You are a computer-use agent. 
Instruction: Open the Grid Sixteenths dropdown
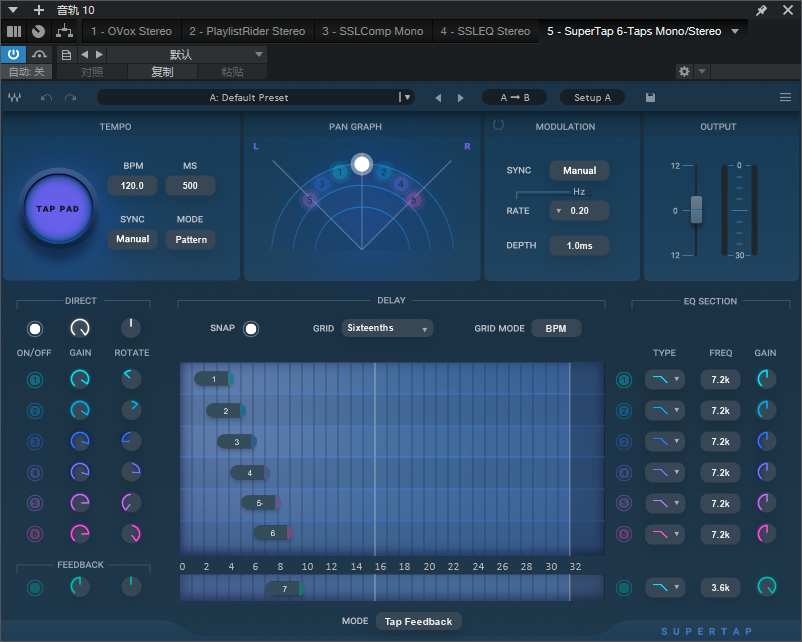click(387, 328)
